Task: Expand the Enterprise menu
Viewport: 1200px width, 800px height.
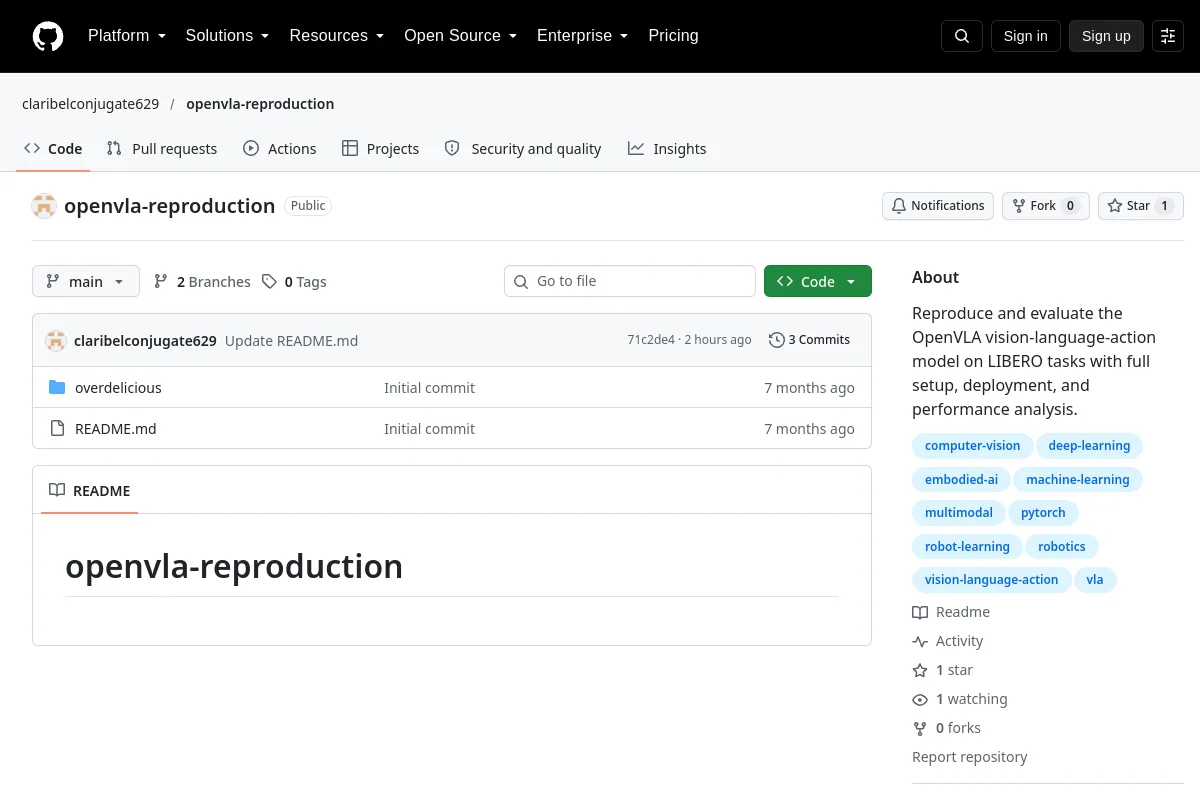Action: [x=582, y=36]
